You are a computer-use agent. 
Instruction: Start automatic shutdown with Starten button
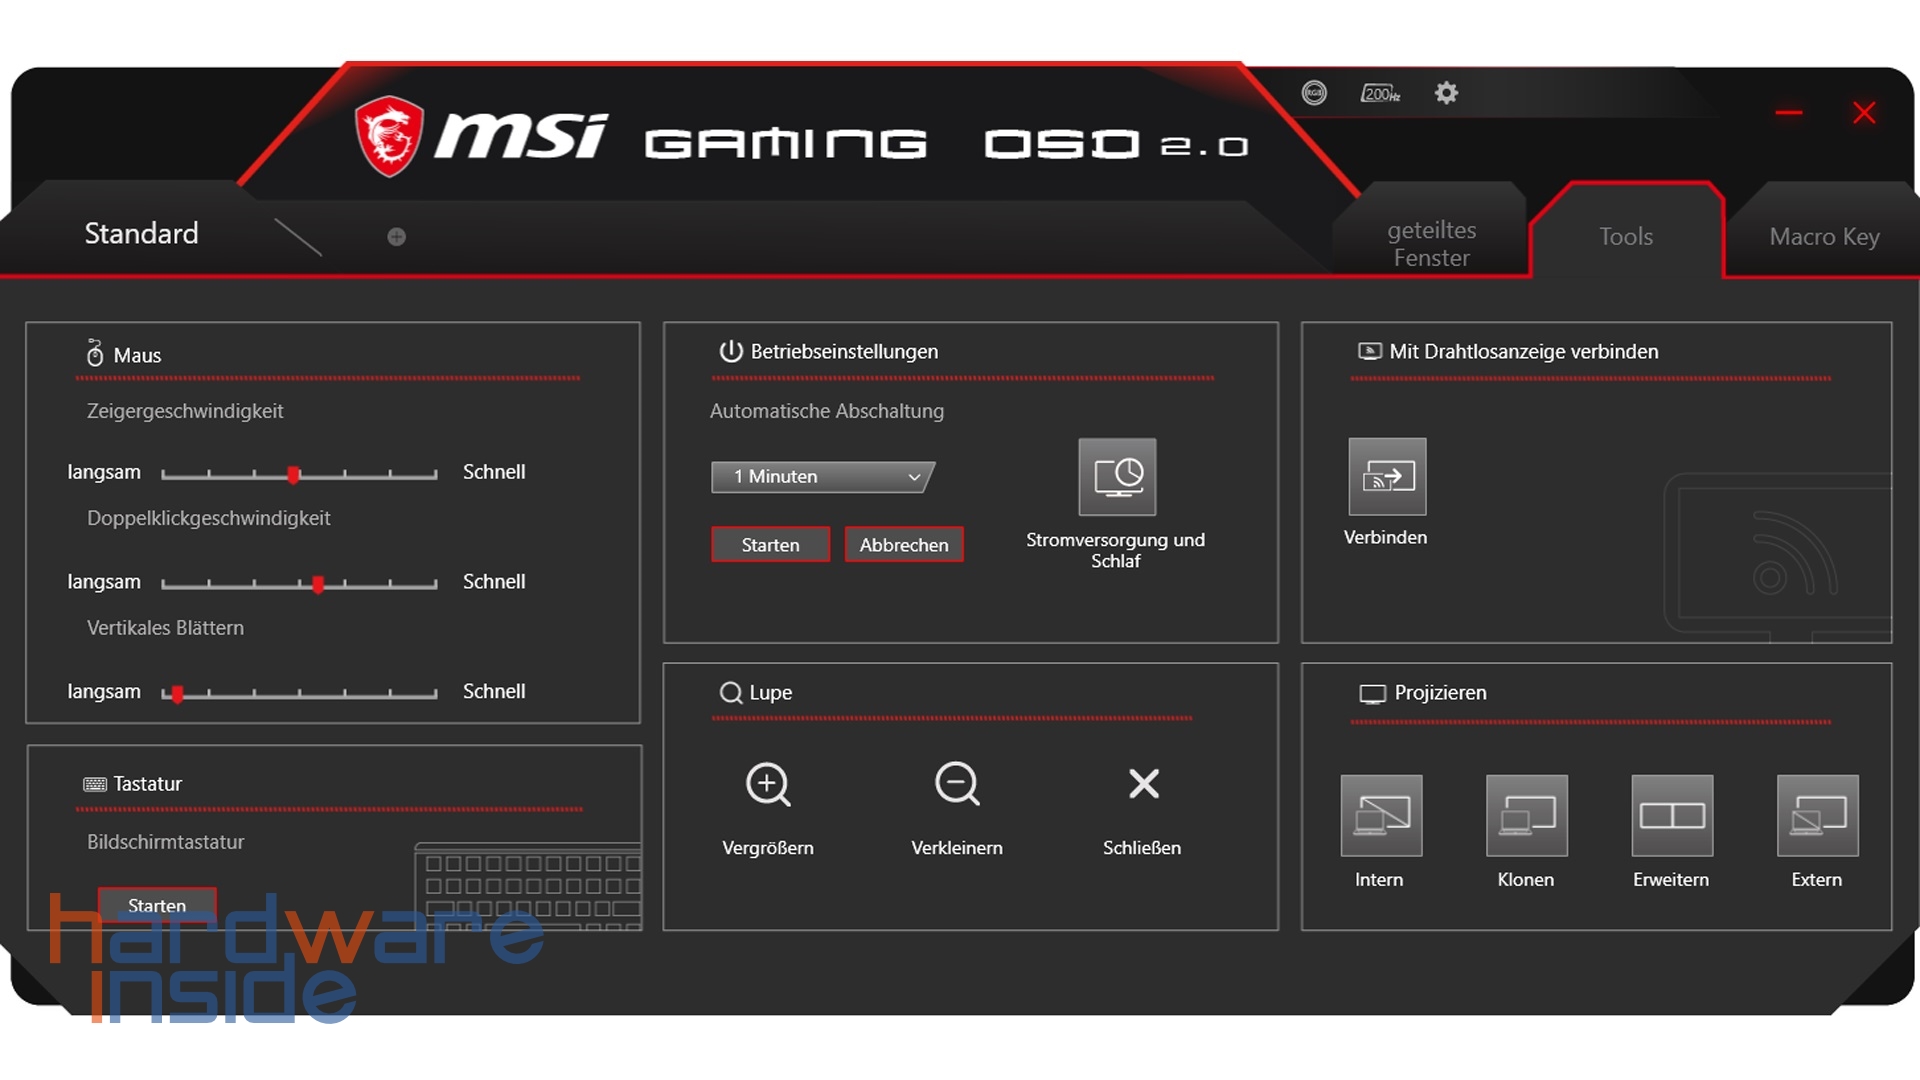[x=770, y=545]
